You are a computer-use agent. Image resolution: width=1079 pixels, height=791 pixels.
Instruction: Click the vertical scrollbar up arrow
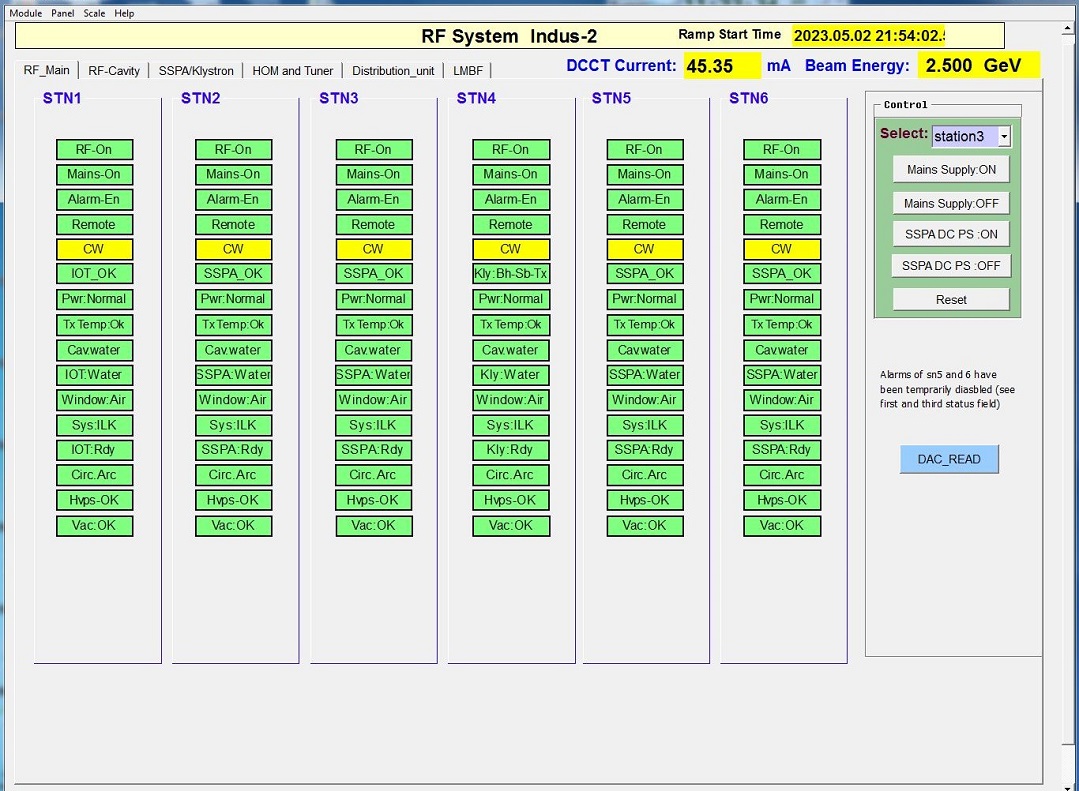point(1067,29)
